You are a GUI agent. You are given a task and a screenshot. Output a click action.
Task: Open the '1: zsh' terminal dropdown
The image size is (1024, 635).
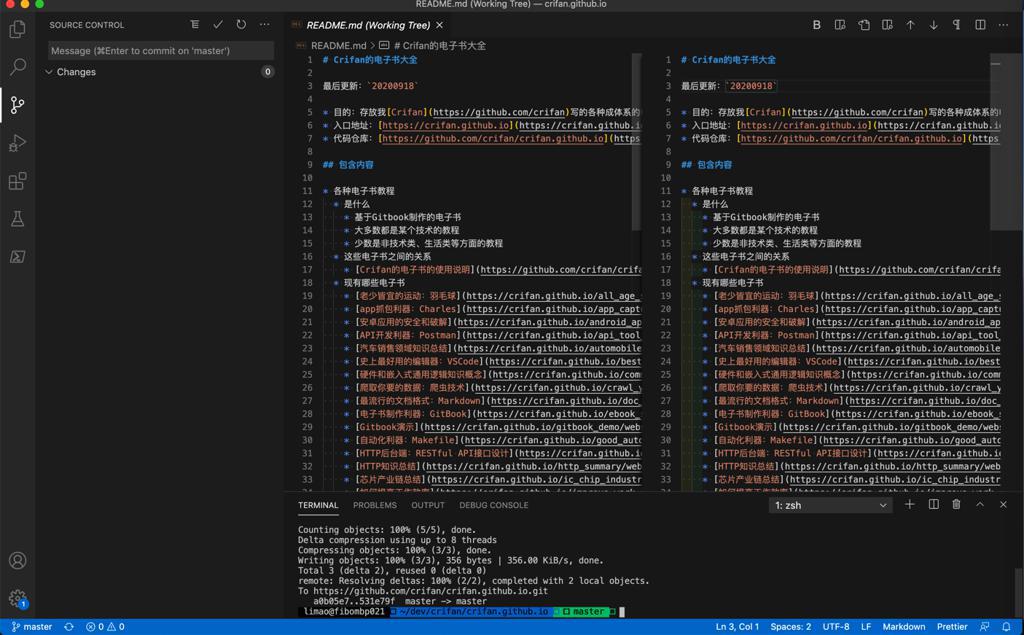pos(830,506)
